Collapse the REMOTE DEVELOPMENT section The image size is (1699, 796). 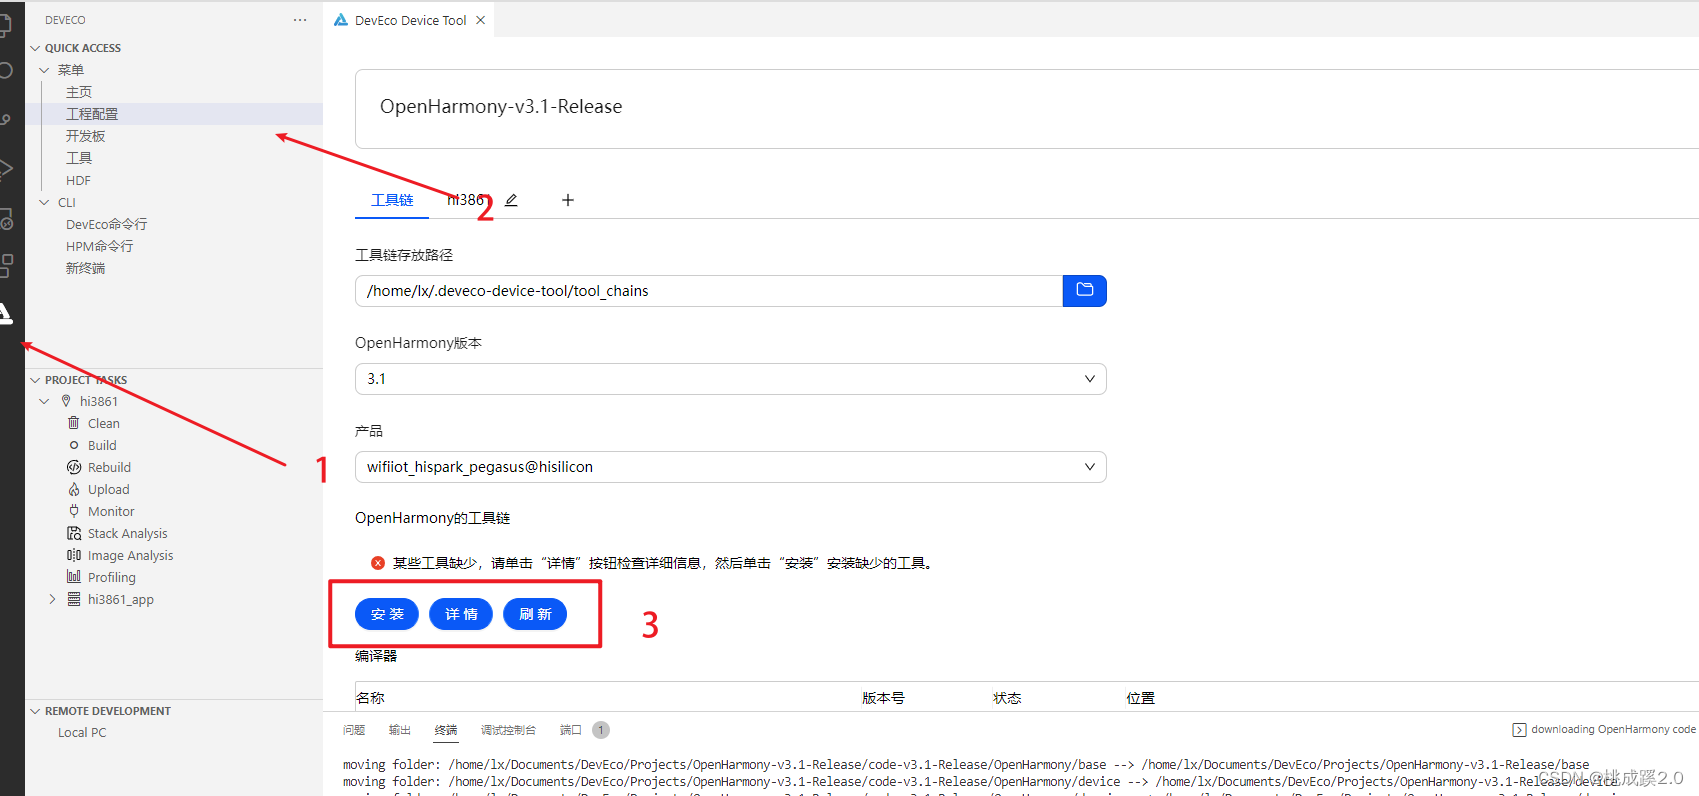(35, 711)
